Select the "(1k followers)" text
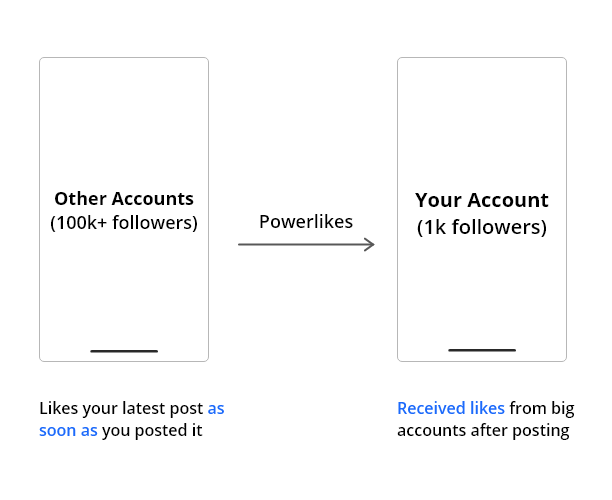 tap(482, 227)
